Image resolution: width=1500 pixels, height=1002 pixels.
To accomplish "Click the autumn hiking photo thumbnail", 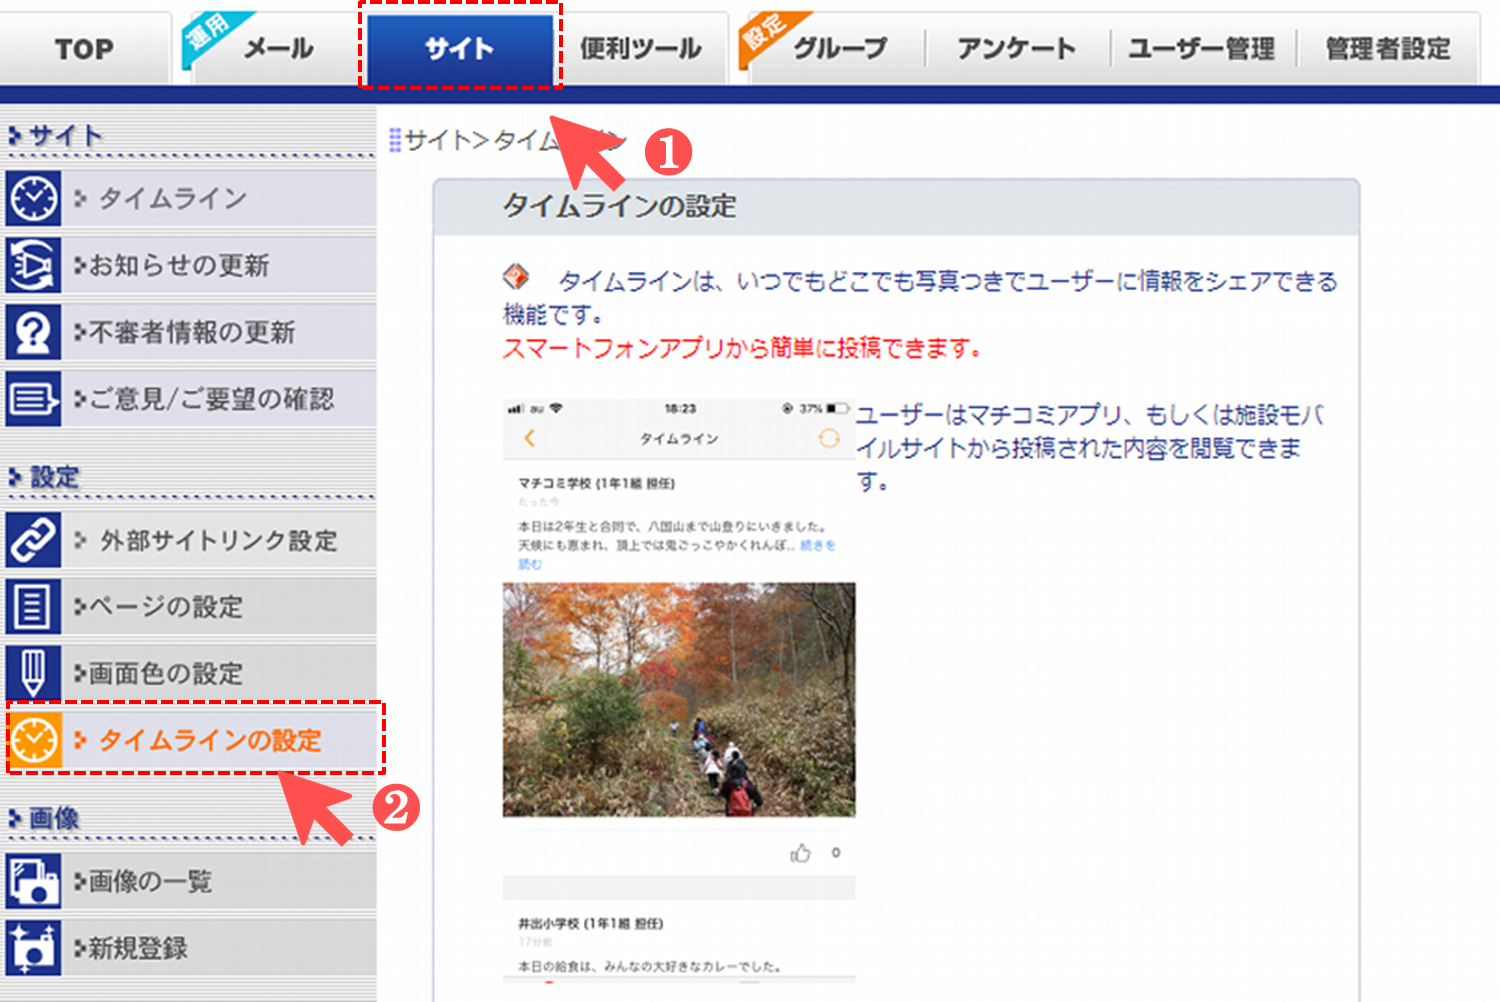I will (x=679, y=699).
